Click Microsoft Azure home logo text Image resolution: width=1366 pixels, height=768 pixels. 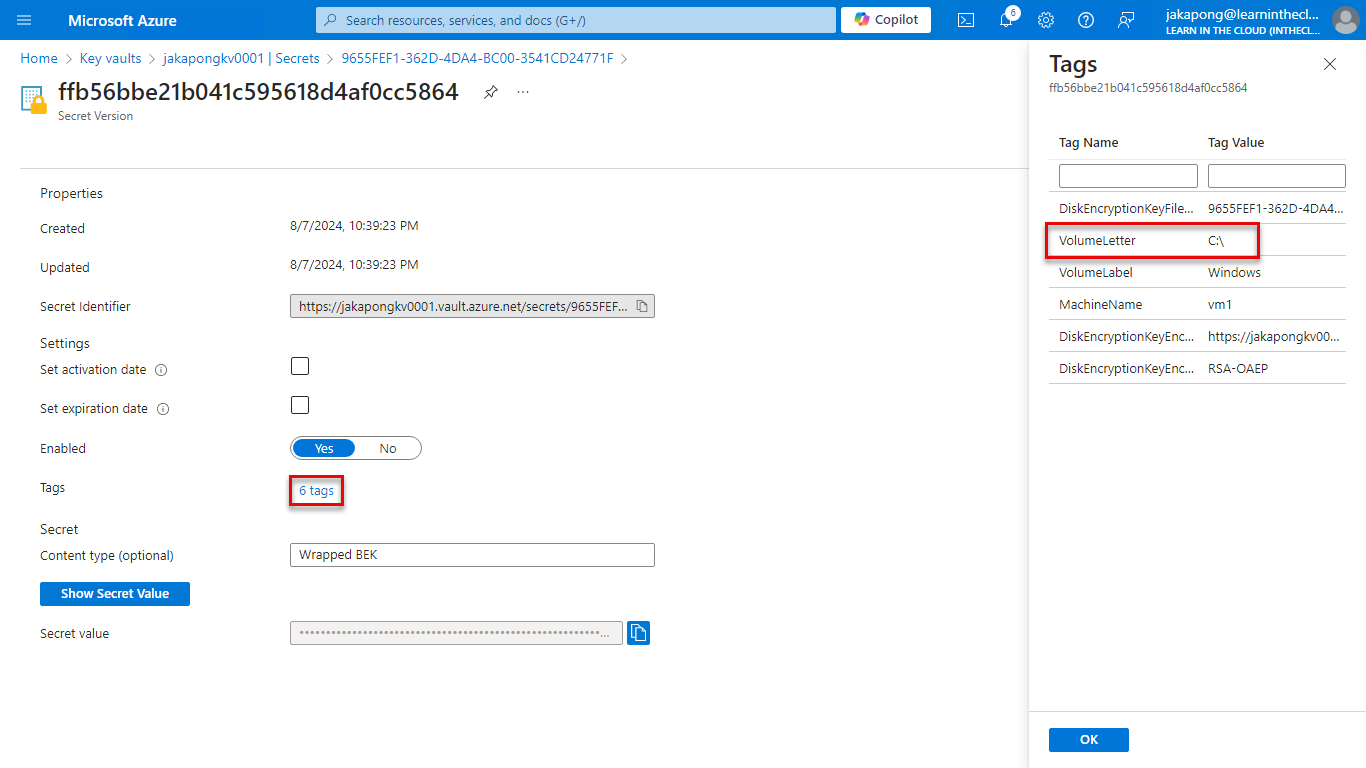[x=122, y=20]
